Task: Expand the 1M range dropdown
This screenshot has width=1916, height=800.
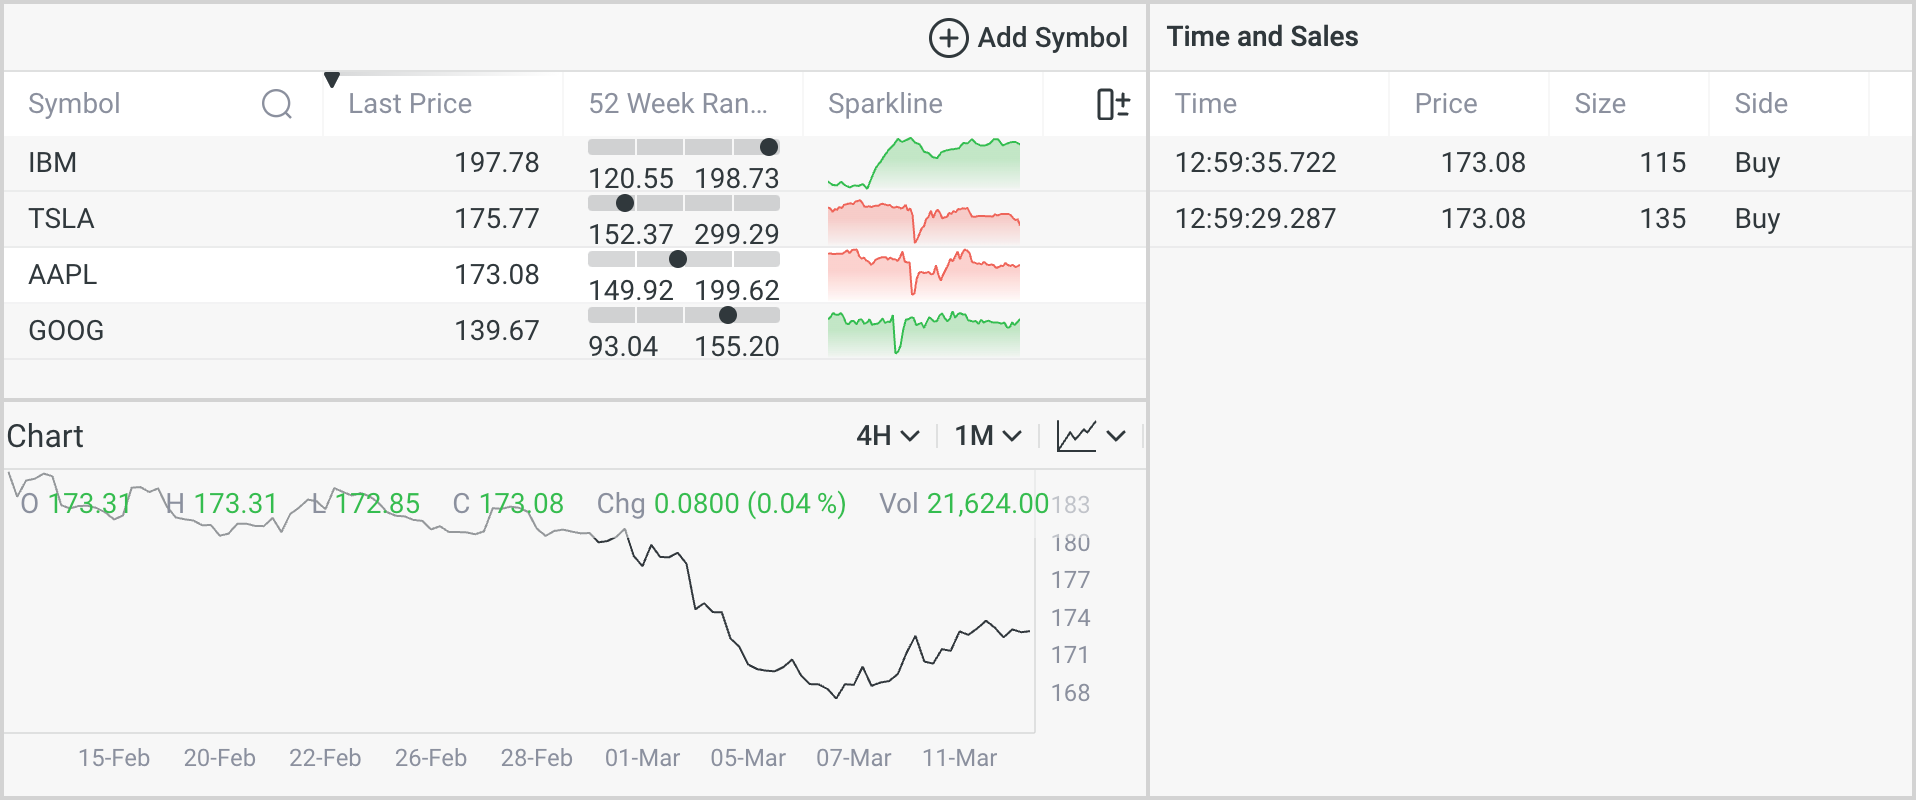Action: [x=987, y=436]
